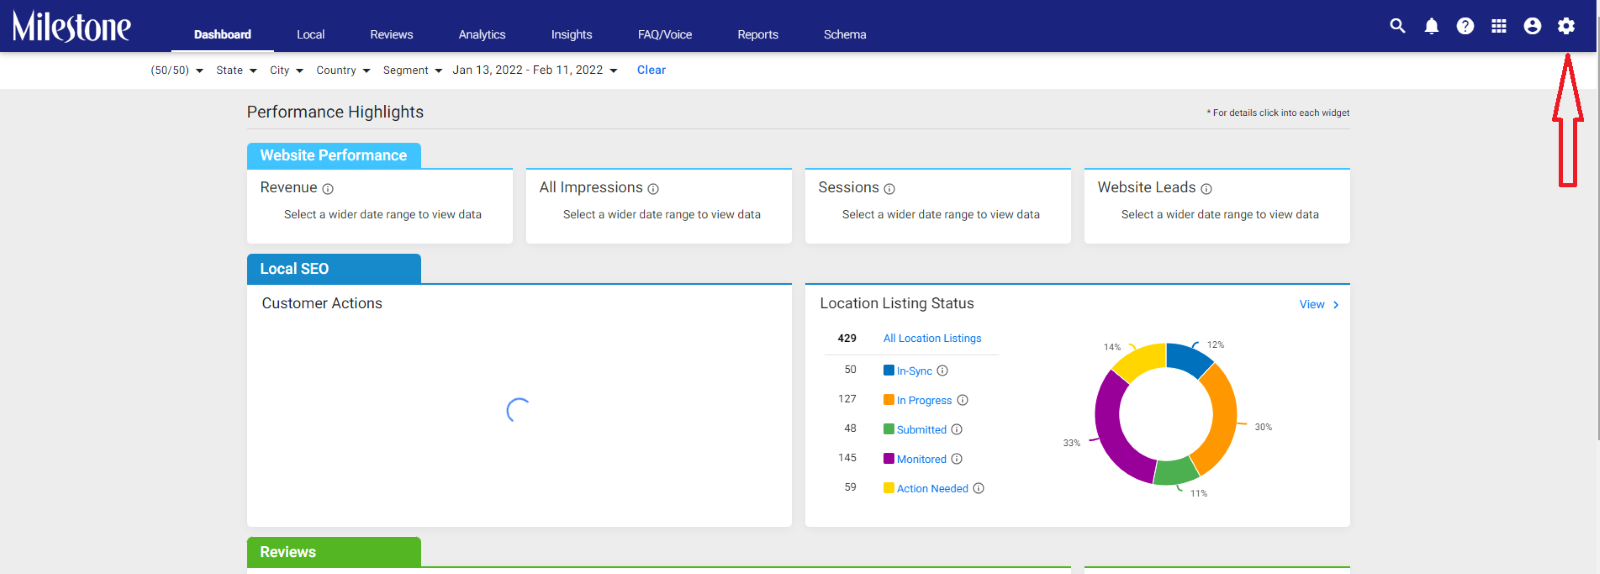The height and width of the screenshot is (574, 1600).
Task: Click the purple Monitored legend swatch
Action: pyautogui.click(x=888, y=459)
